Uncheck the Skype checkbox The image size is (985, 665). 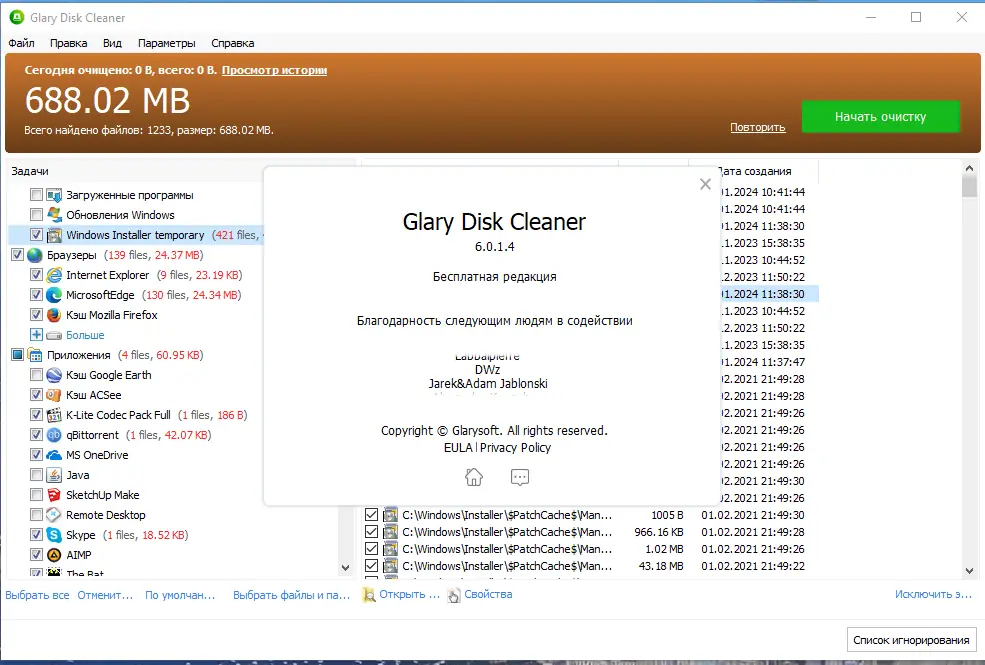36,535
